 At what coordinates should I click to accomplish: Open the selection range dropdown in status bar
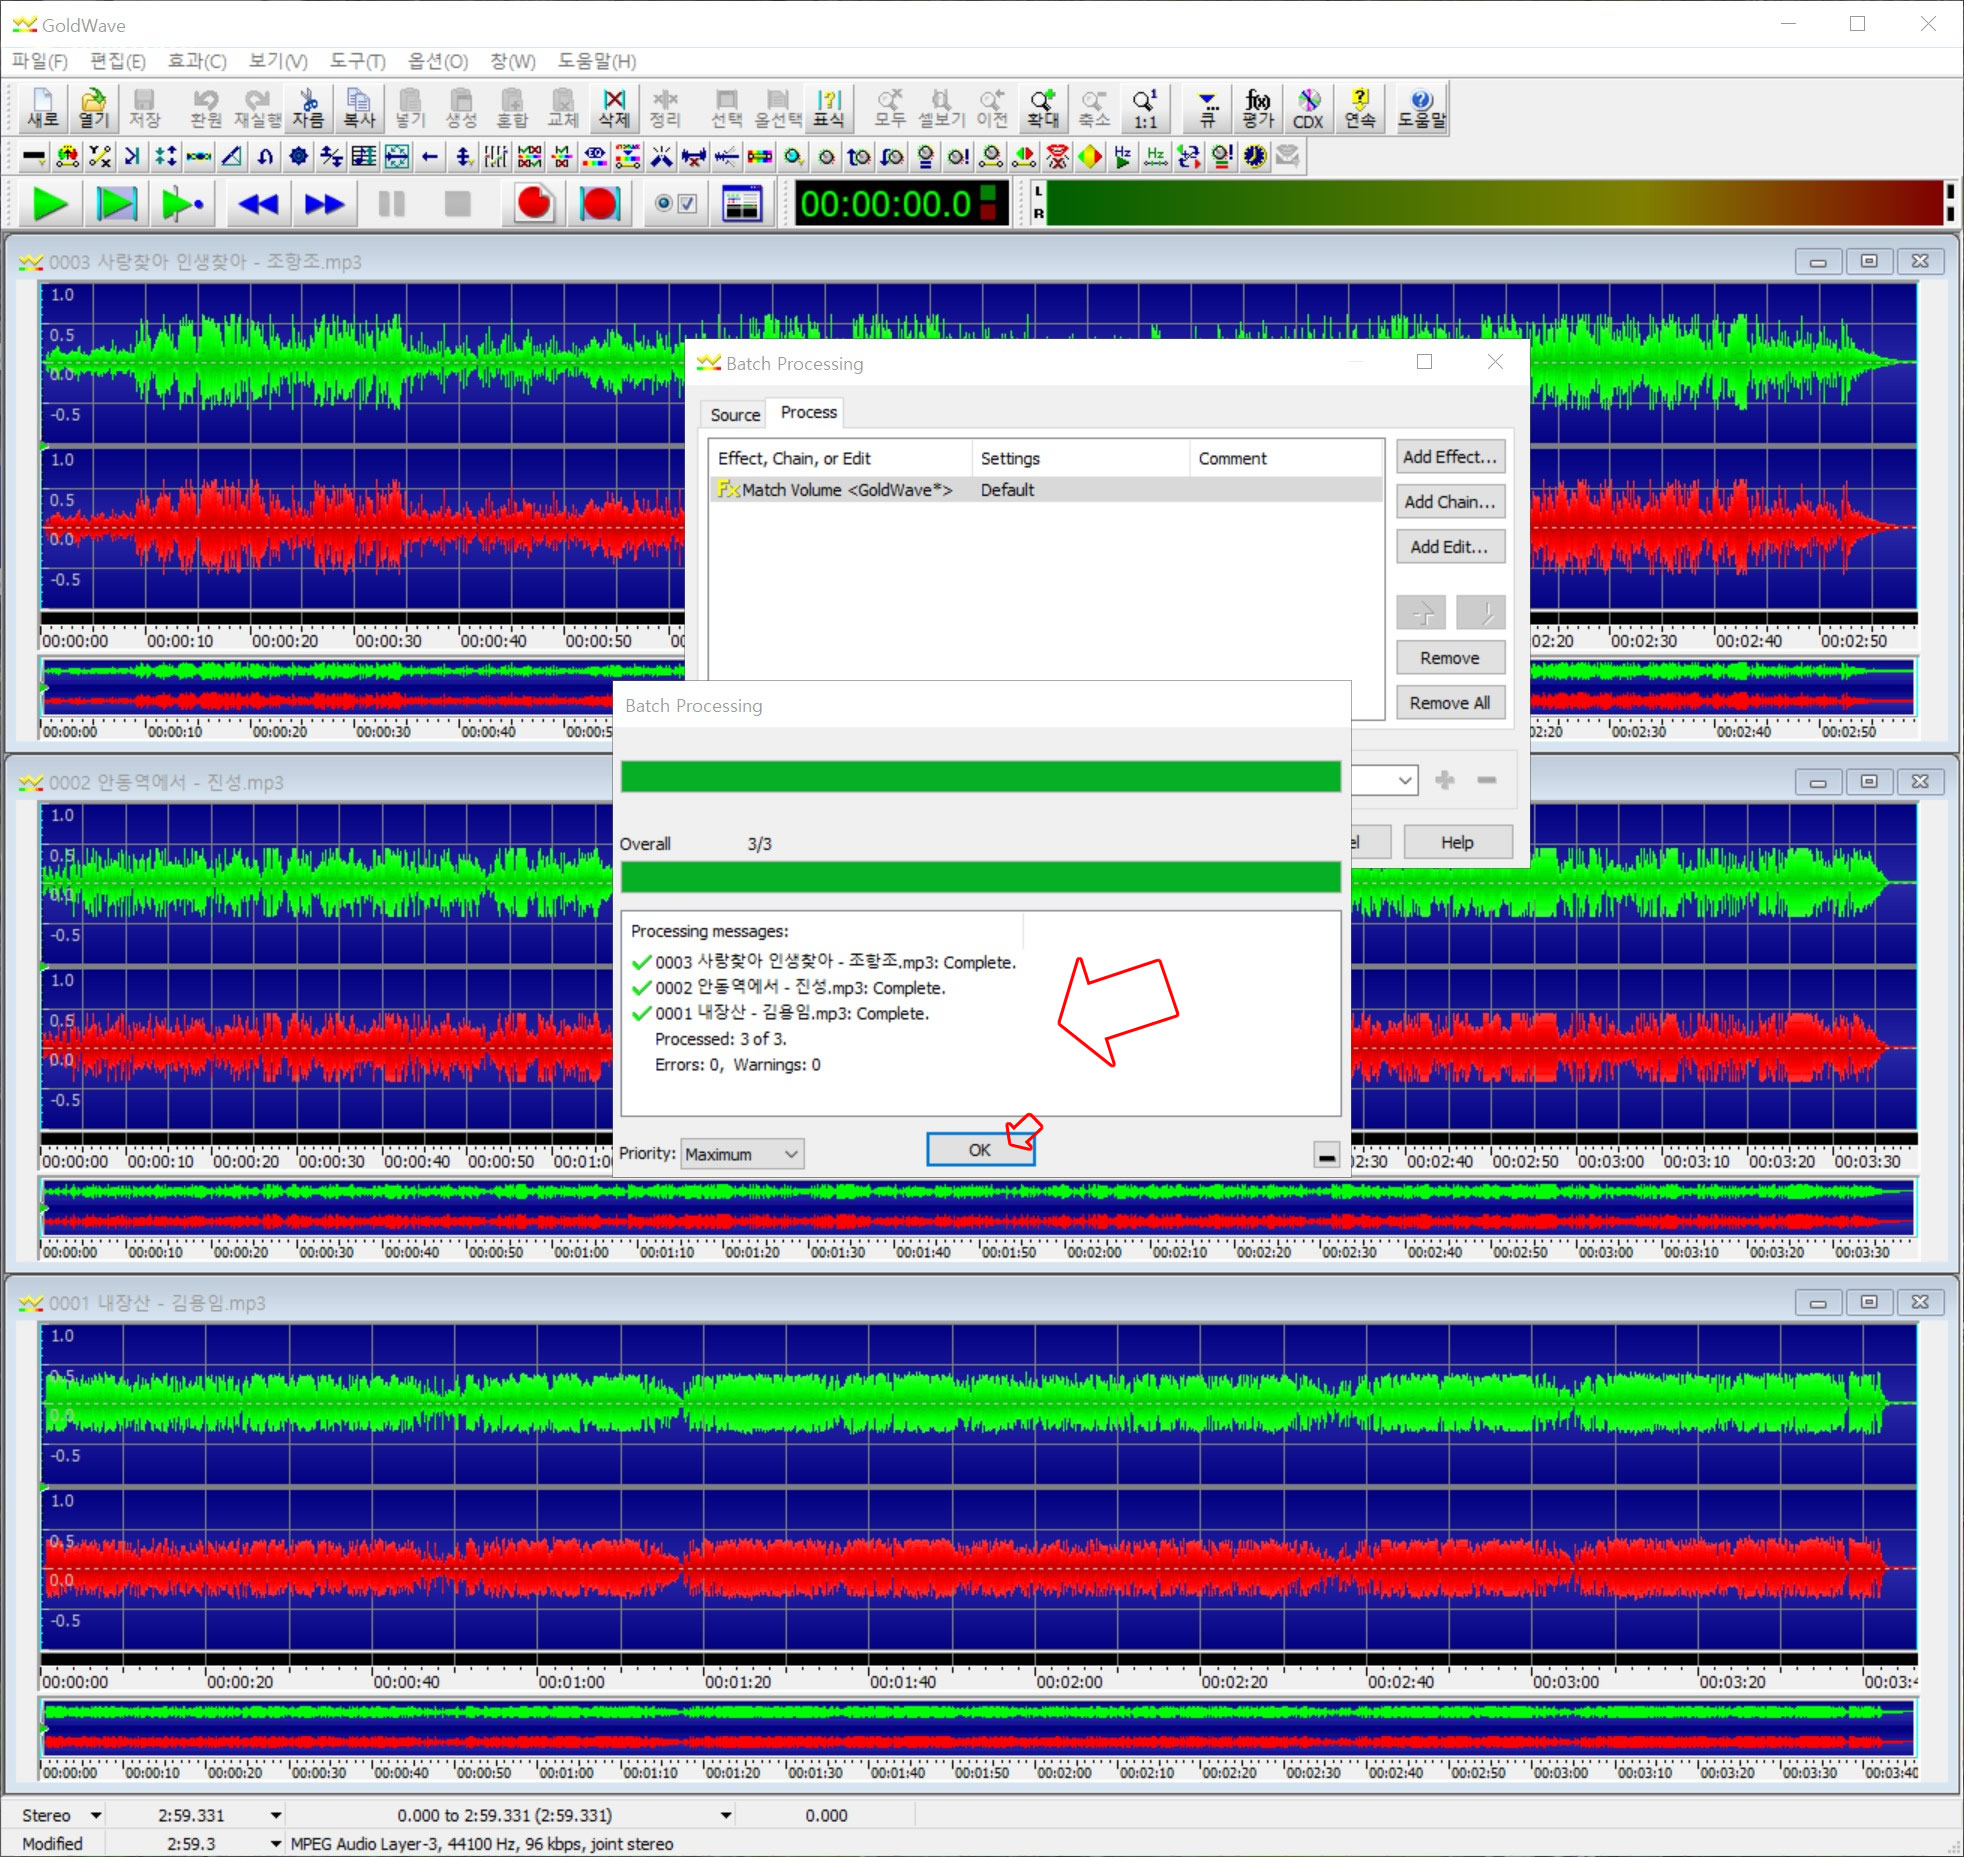tap(726, 1815)
